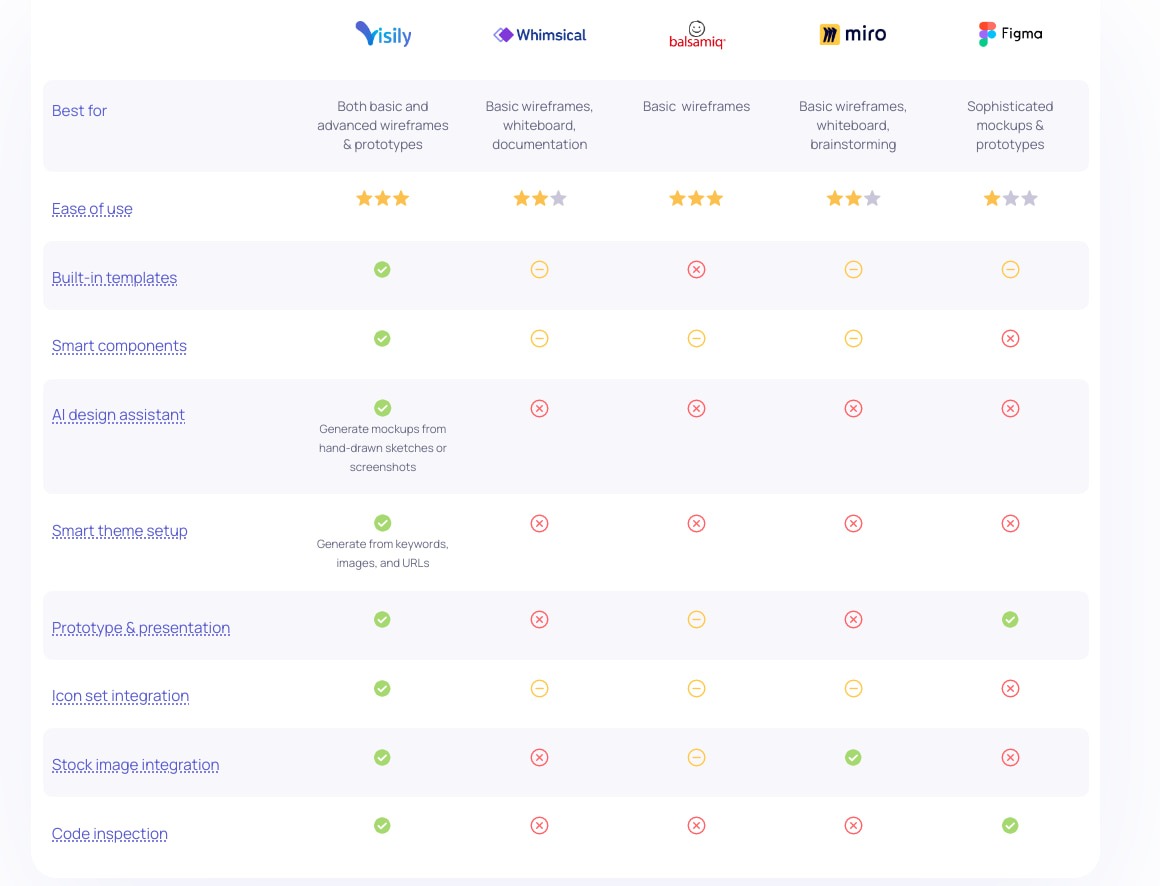1160x886 pixels.
Task: Click Figma's red X for Smart components
Action: pyautogui.click(x=1010, y=338)
